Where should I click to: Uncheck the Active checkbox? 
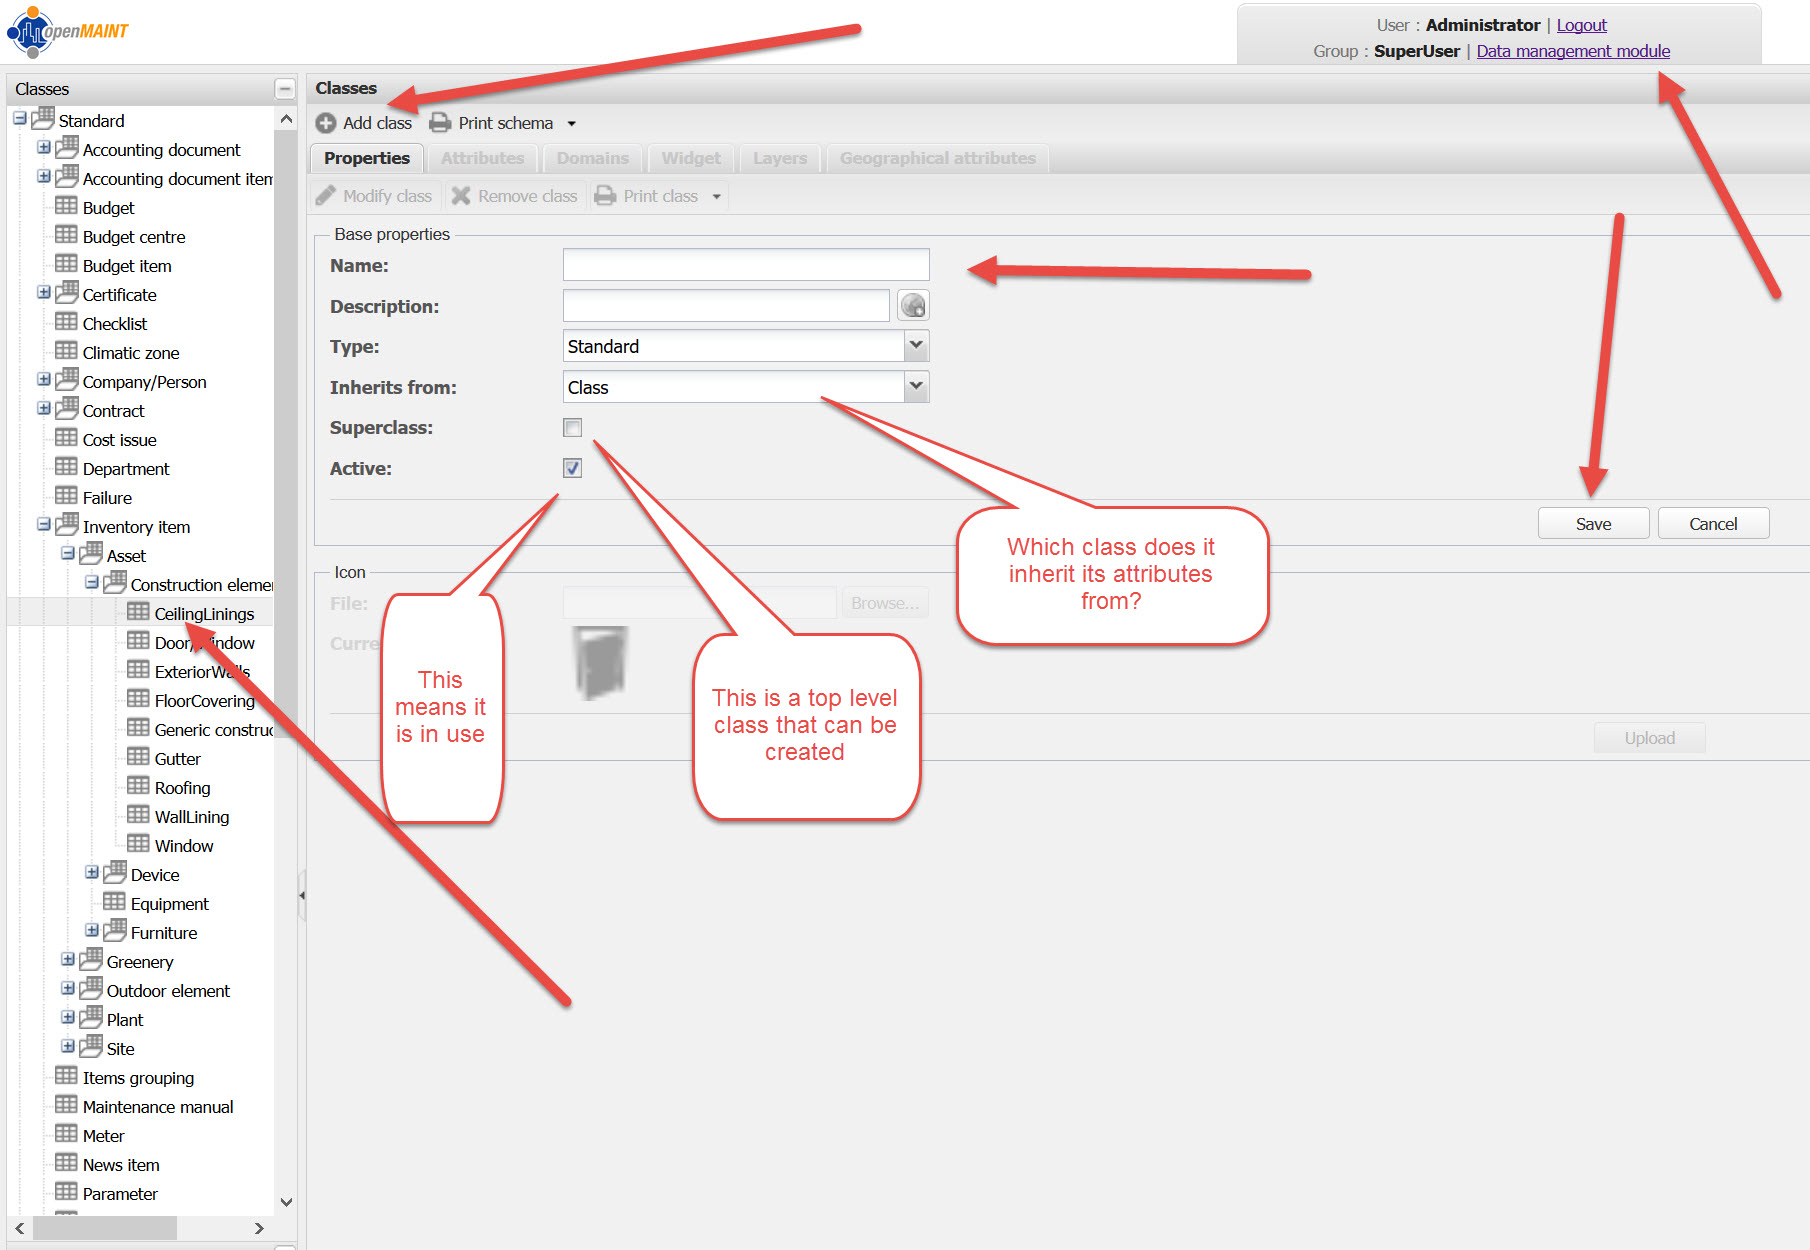[572, 468]
